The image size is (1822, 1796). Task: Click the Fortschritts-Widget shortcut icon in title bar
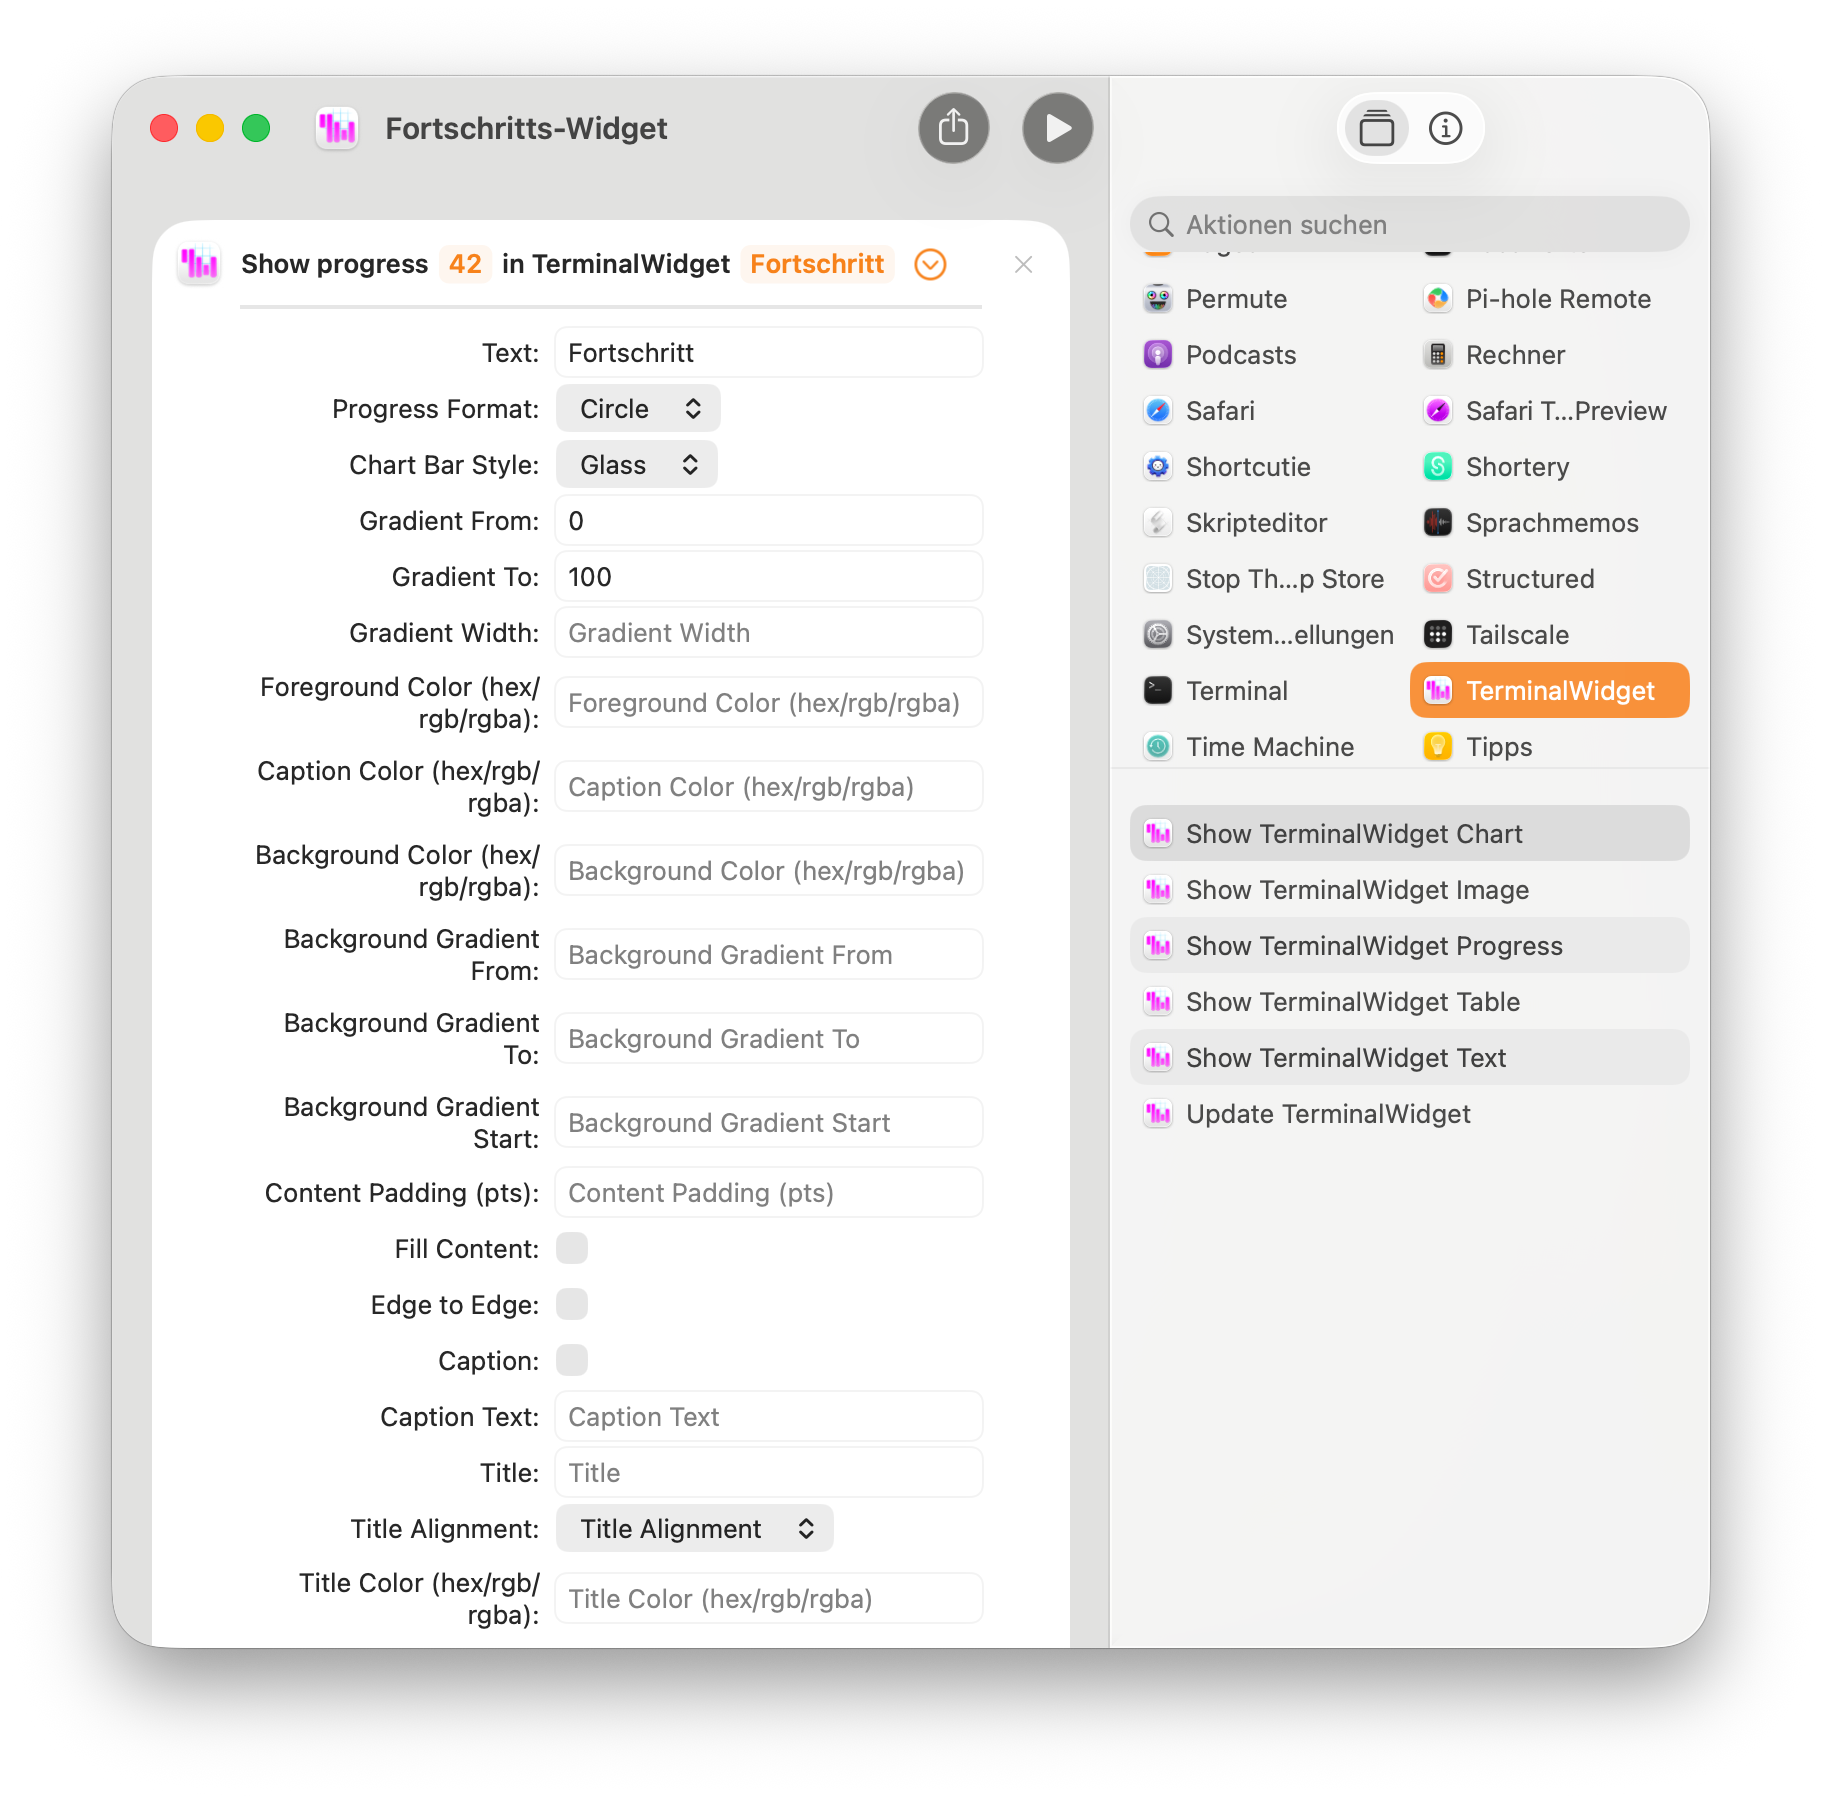pos(337,128)
